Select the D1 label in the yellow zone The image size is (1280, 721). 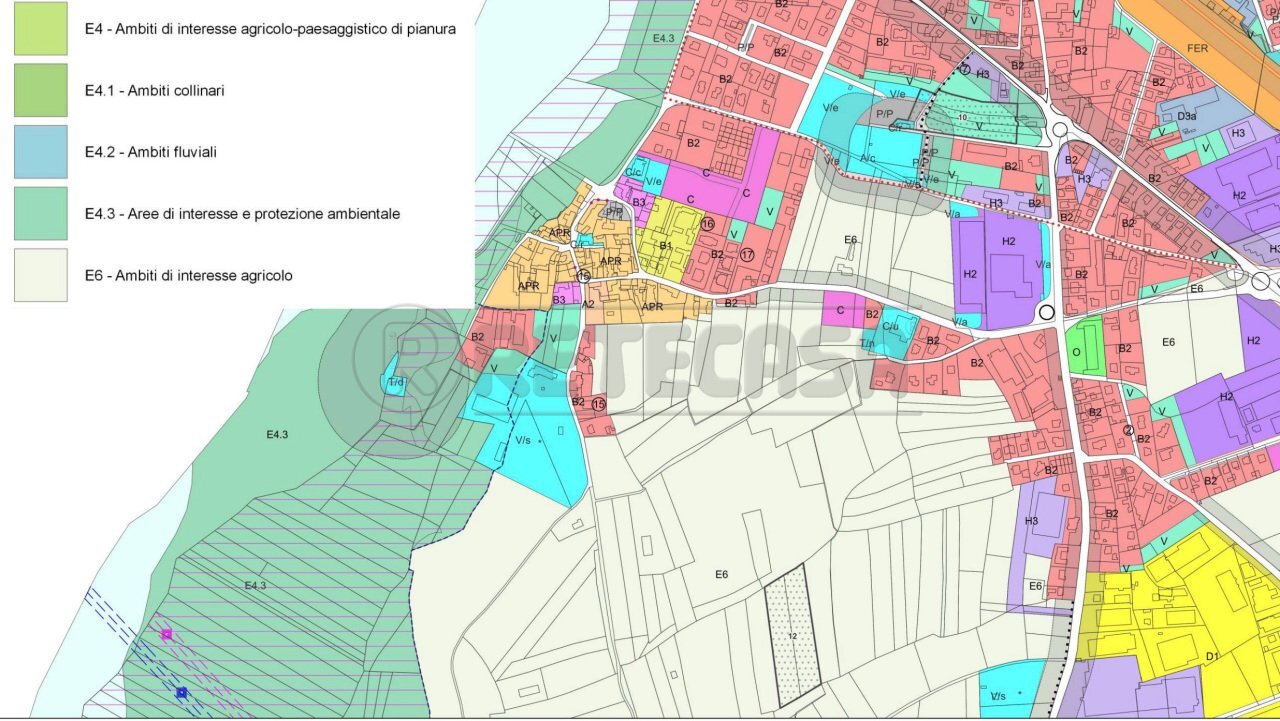click(1211, 657)
